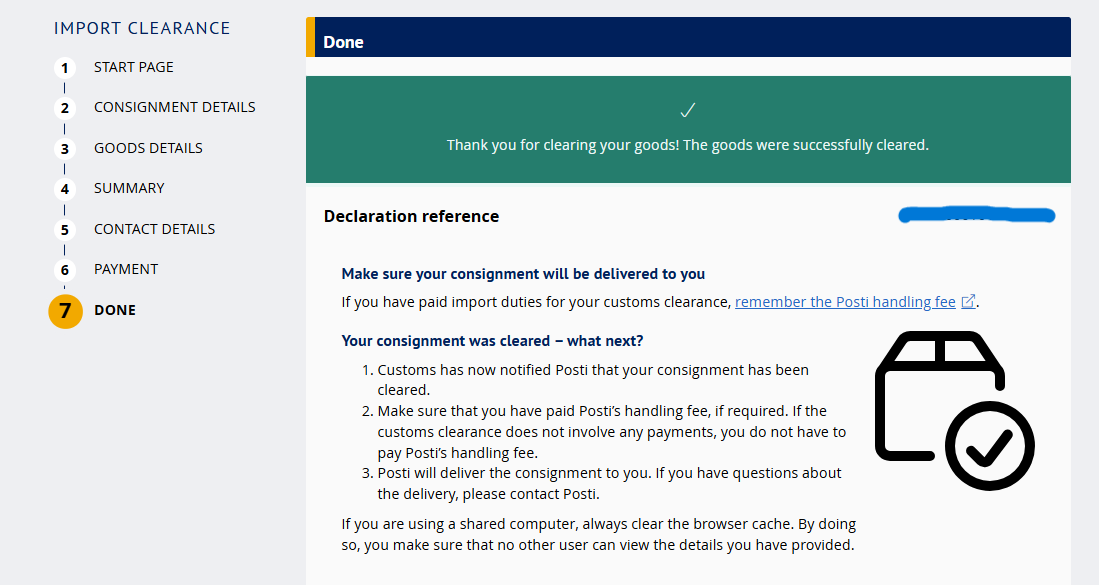Click the yellow step 7 circle

65,311
